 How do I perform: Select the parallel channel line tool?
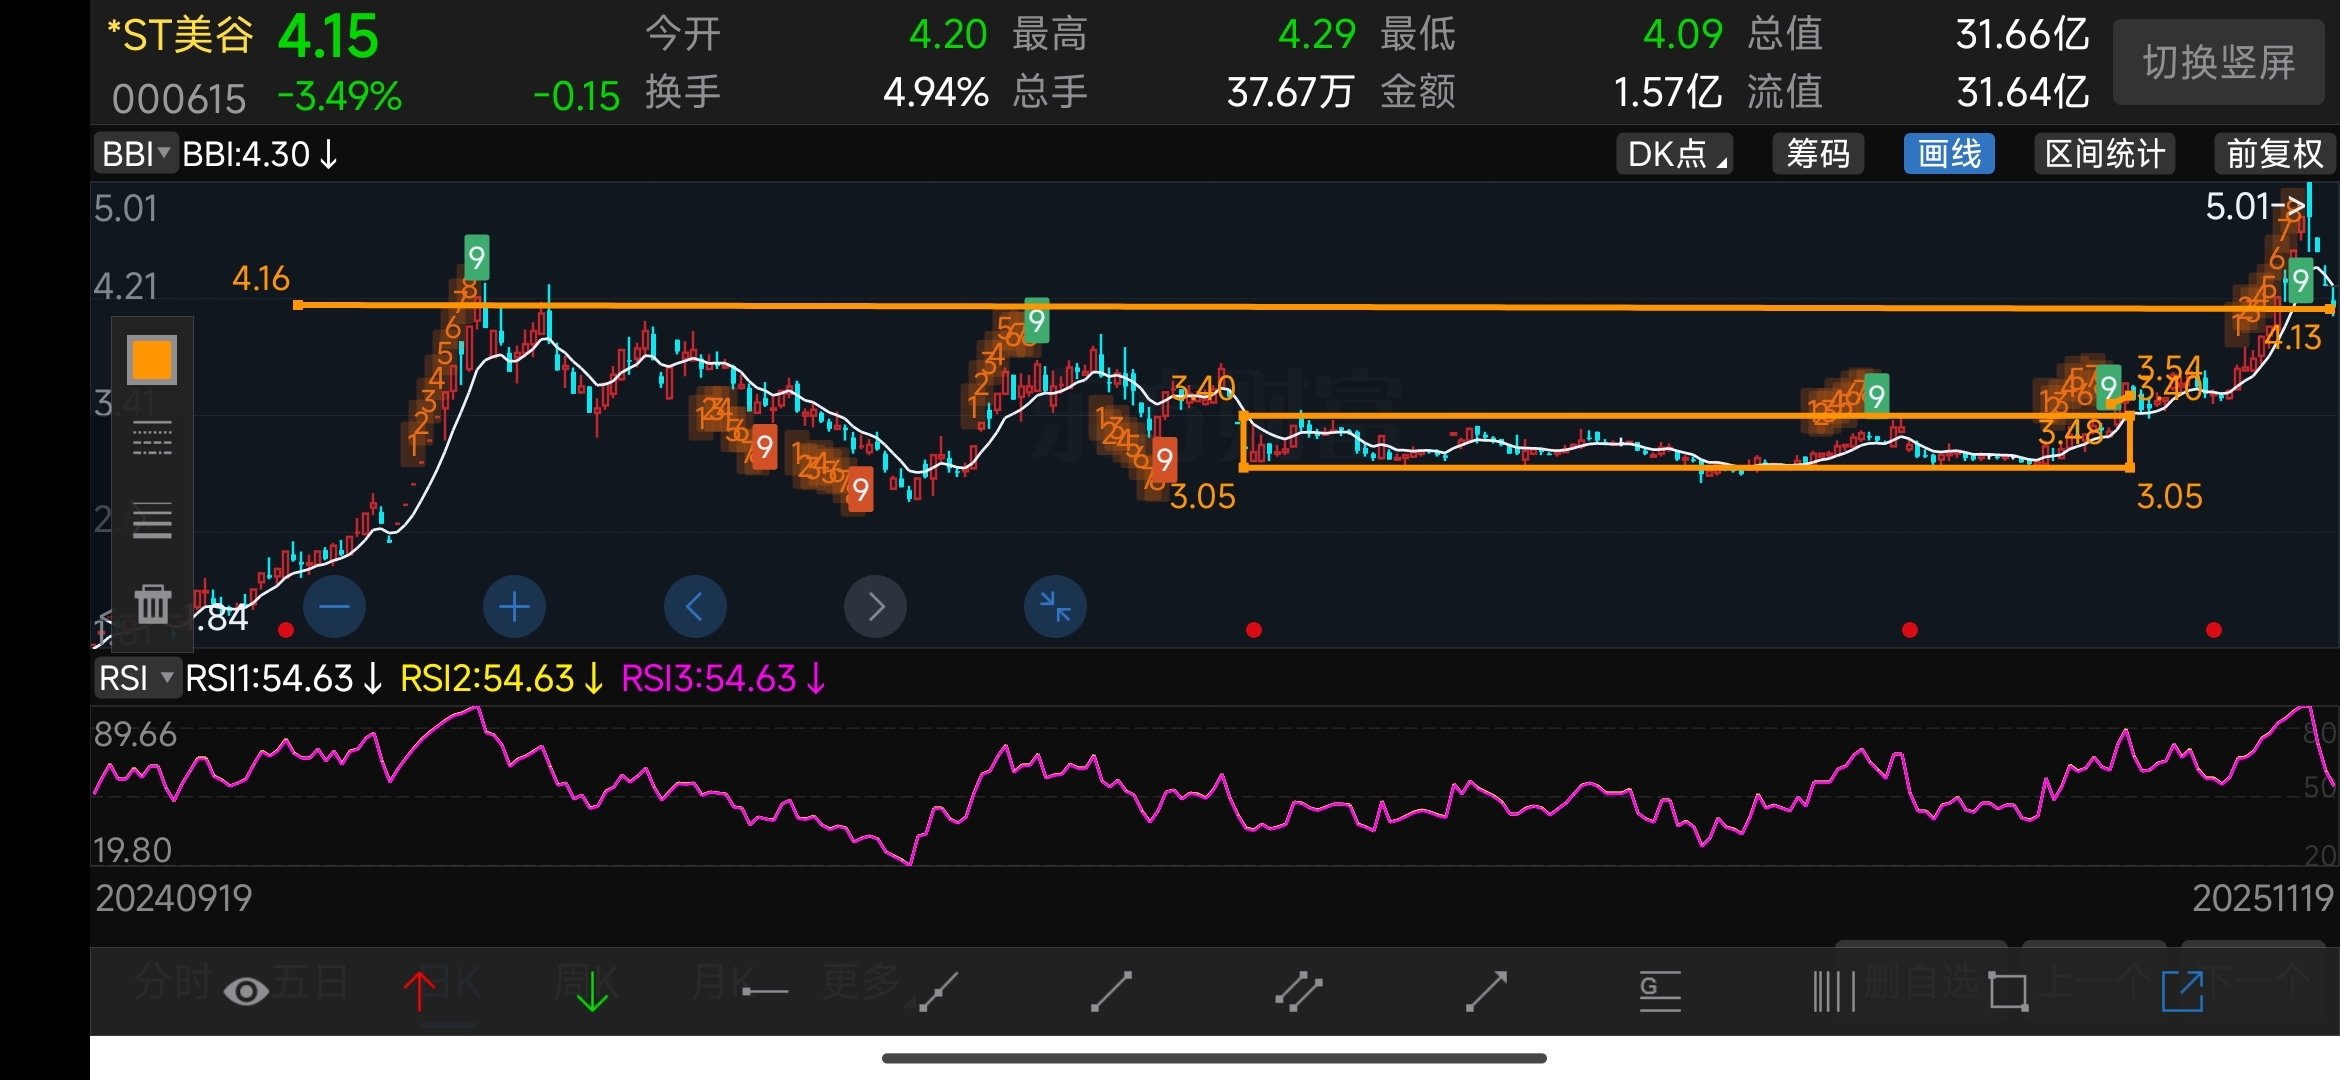click(1298, 991)
